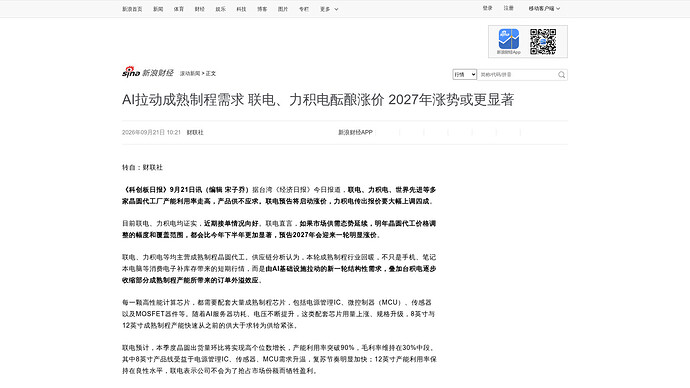Click the paragraph starting 目前联电、力积电均证实

[279, 229]
